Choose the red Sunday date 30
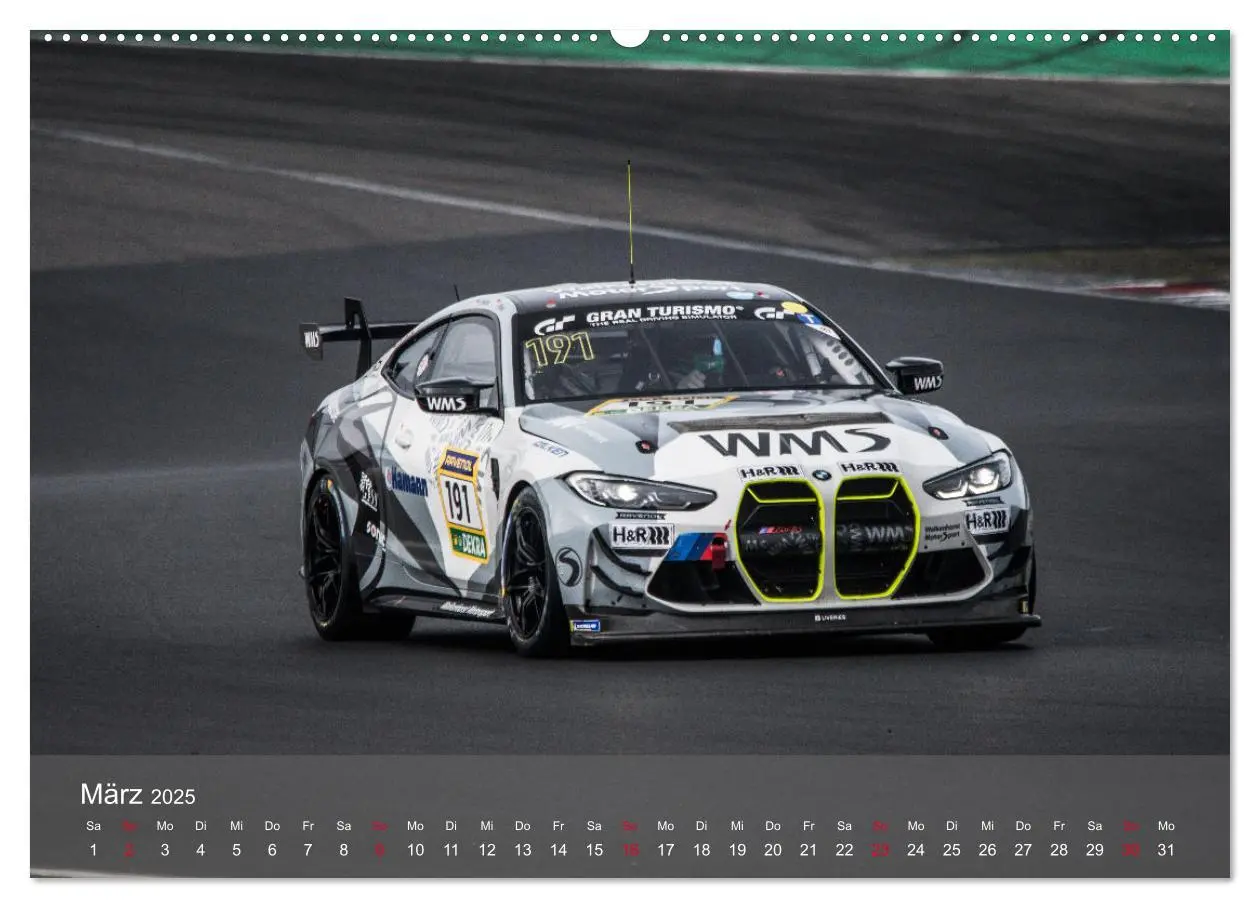Image resolution: width=1260 pixels, height=908 pixels. 1130,850
